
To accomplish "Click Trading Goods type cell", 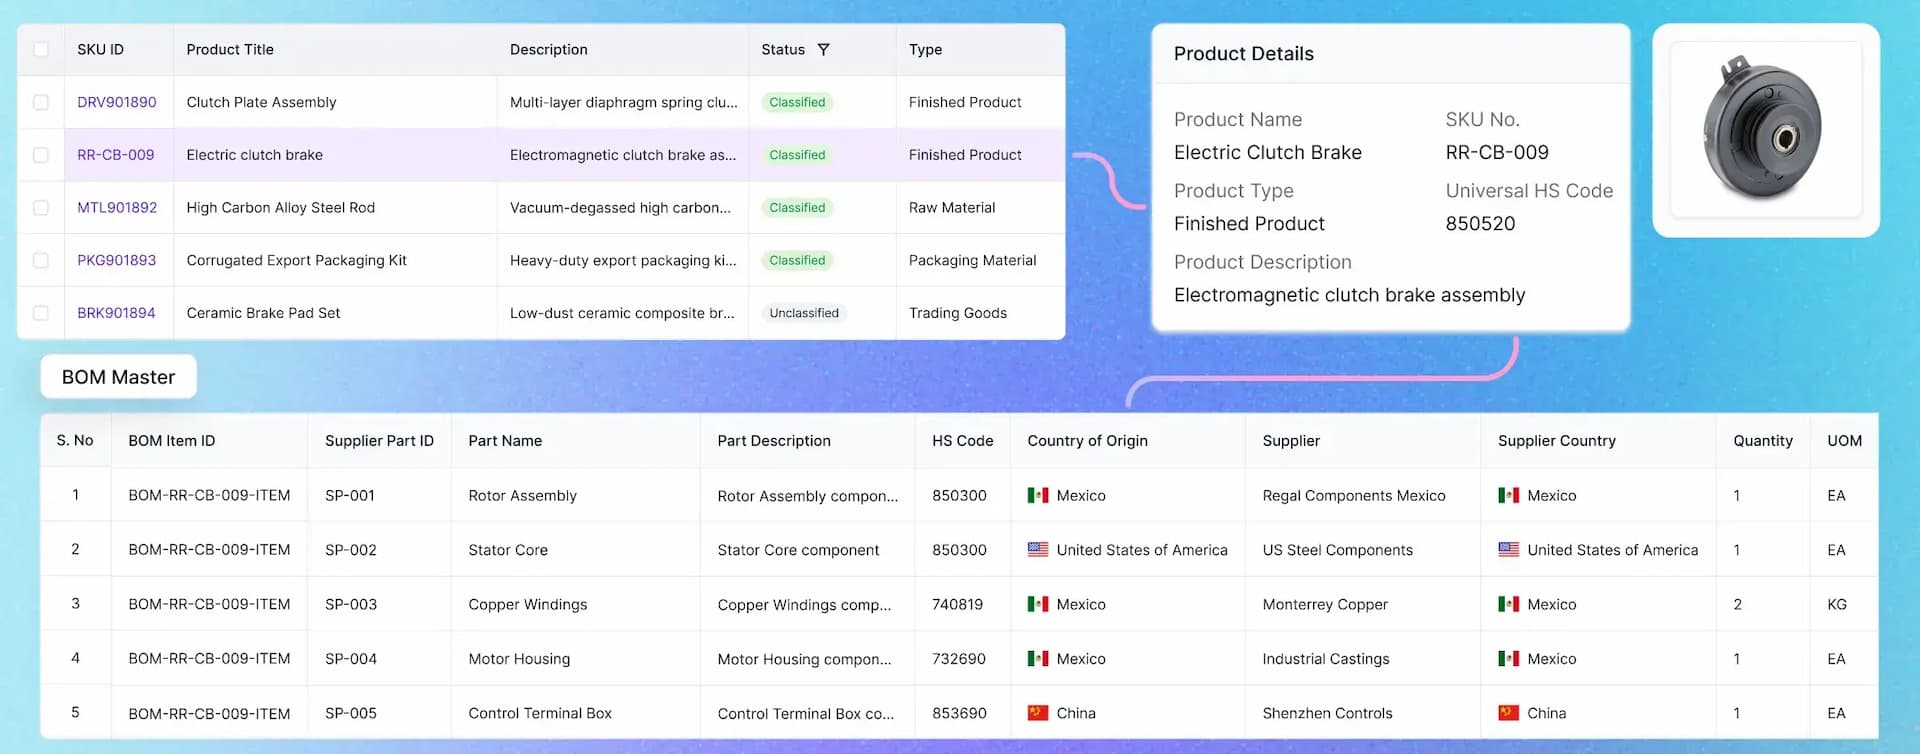I will point(958,313).
